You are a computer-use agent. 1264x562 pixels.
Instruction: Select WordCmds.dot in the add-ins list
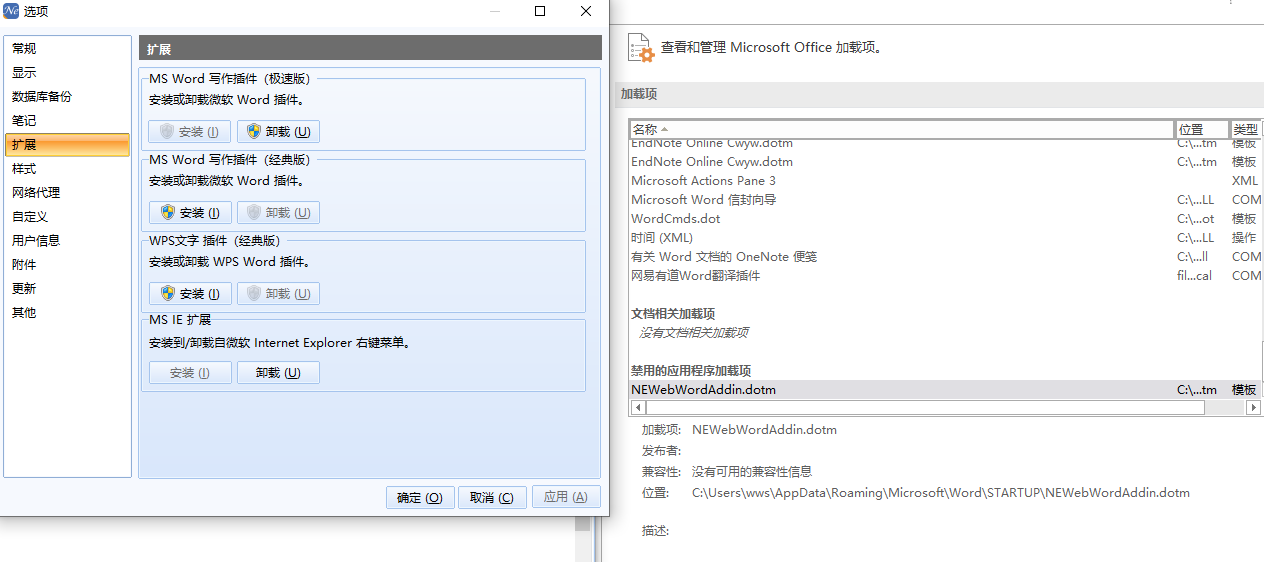tap(944, 218)
